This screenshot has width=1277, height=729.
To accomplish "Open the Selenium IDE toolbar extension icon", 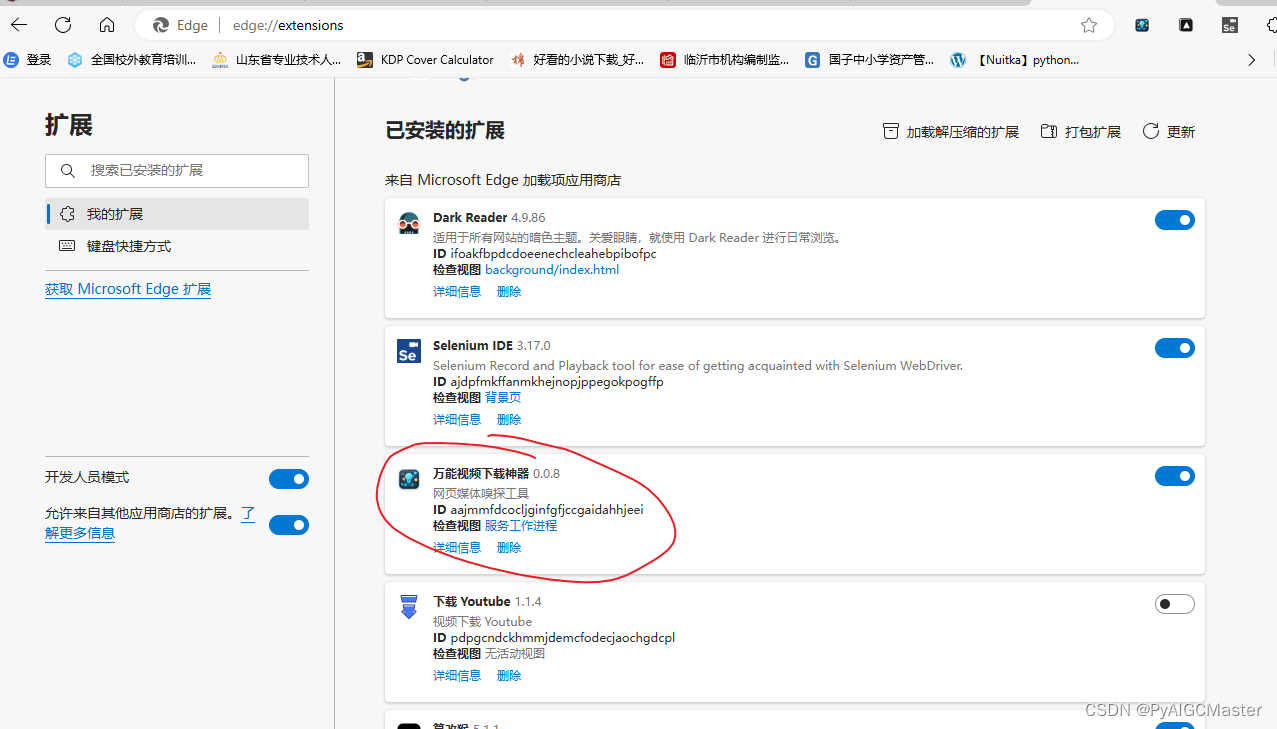I will [x=1230, y=25].
